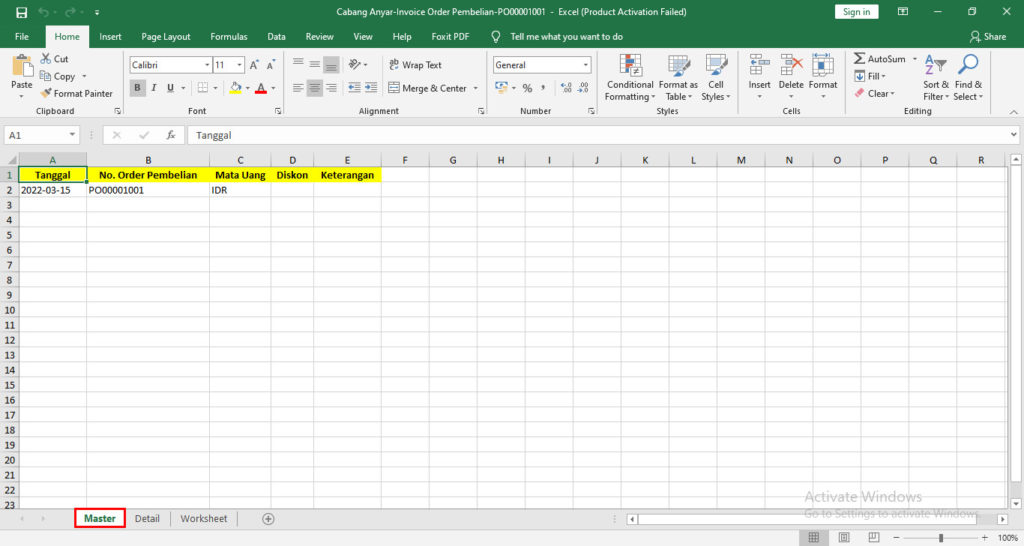This screenshot has height=546, width=1024.
Task: Toggle Underline formatting
Action: tap(170, 88)
